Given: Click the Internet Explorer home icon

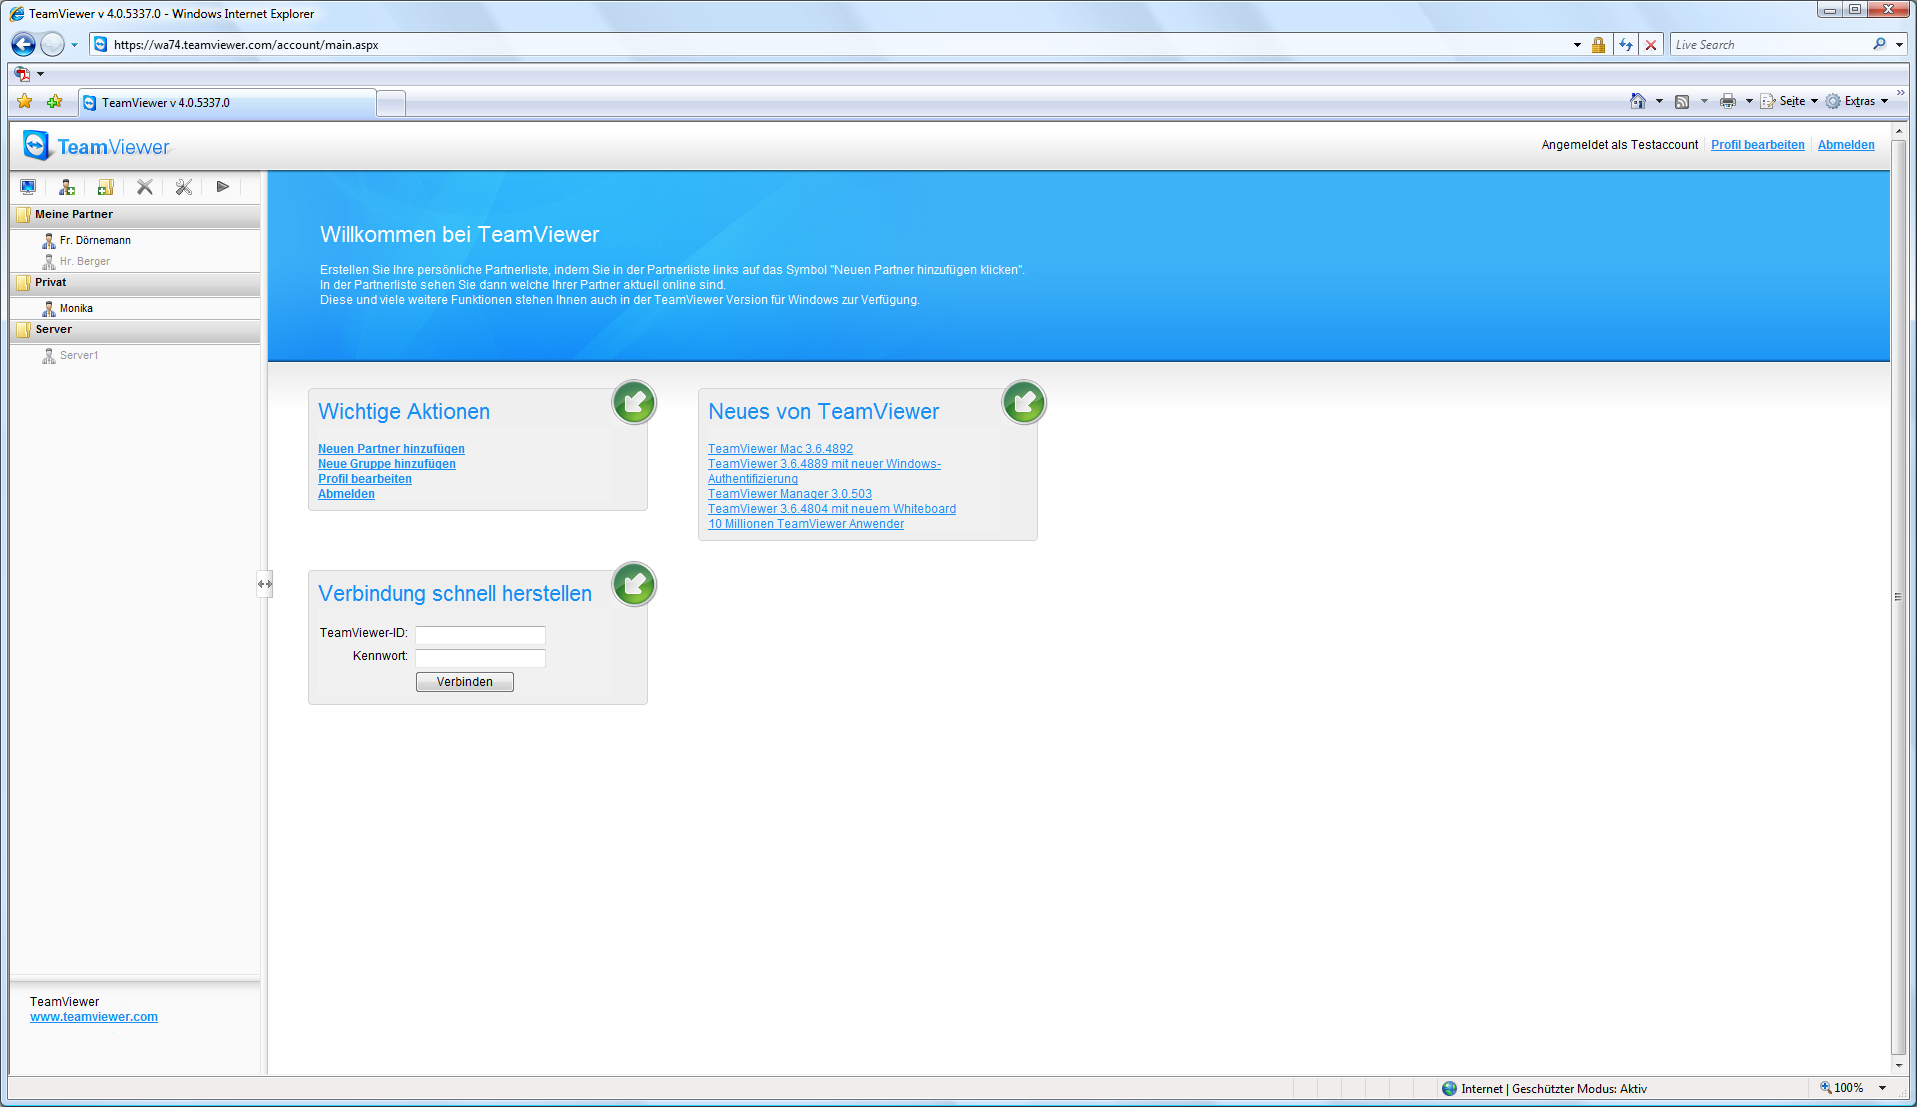Looking at the screenshot, I should [1637, 101].
